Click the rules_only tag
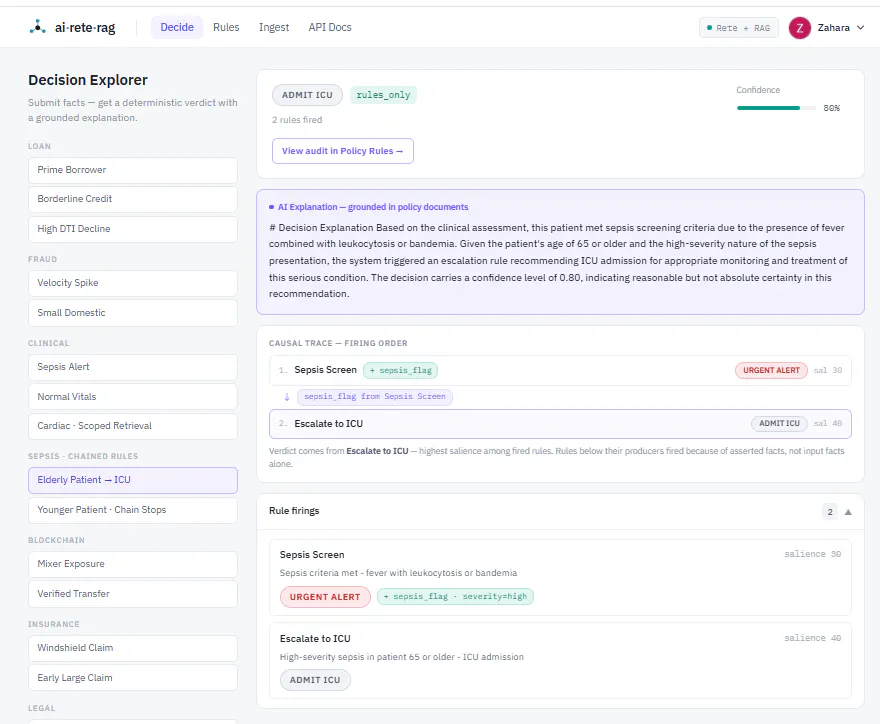The height and width of the screenshot is (724, 880). tap(383, 95)
